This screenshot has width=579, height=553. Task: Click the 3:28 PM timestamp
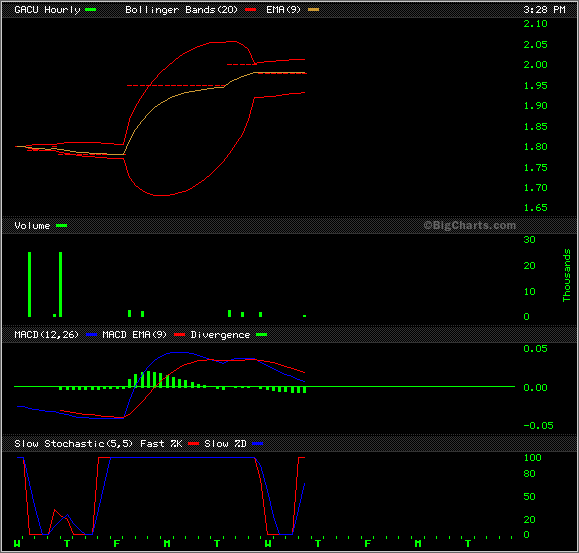pyautogui.click(x=544, y=10)
